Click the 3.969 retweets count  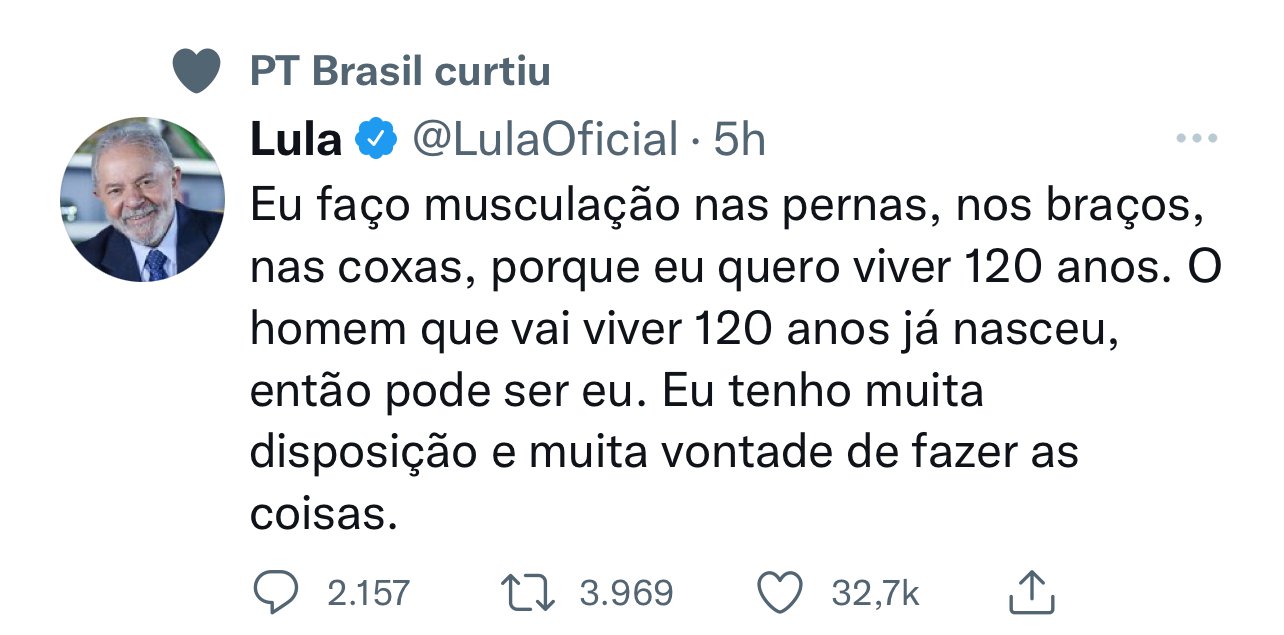(x=626, y=594)
